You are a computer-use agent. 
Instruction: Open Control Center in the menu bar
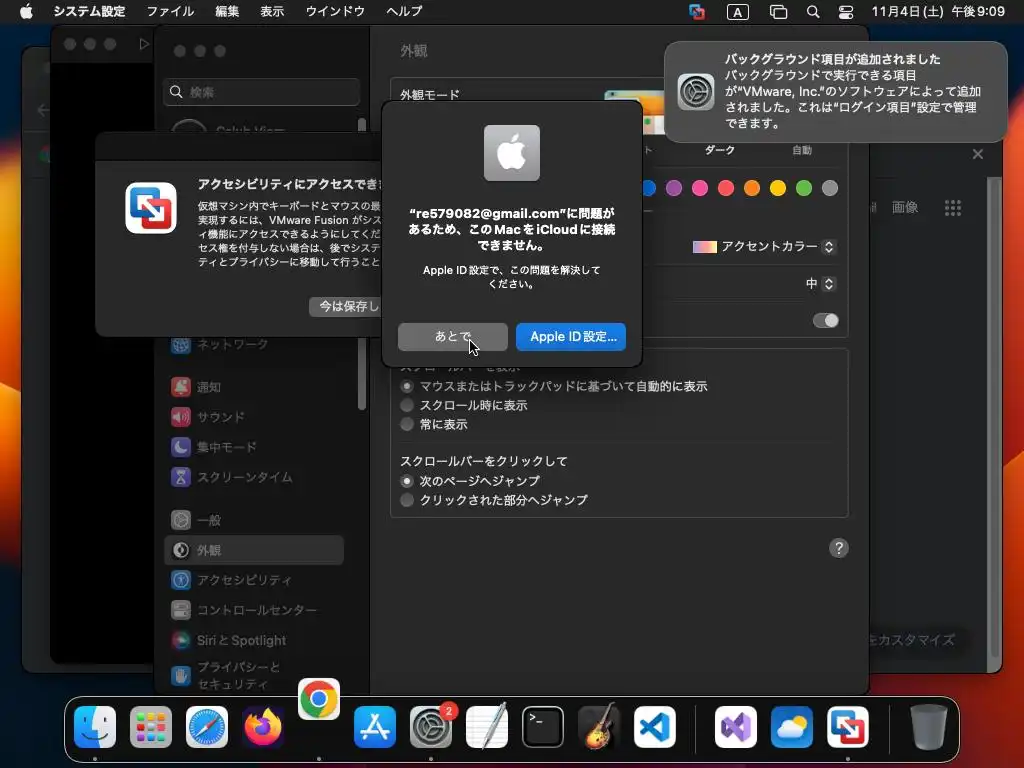846,12
